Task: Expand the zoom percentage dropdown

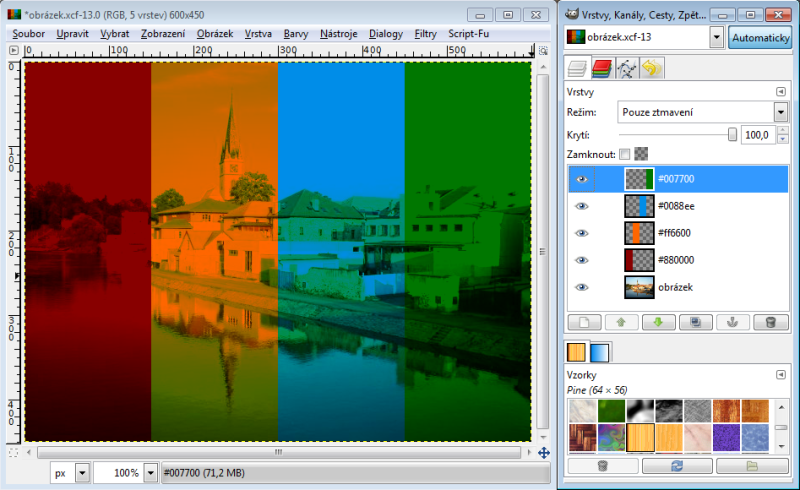Action: click(150, 472)
